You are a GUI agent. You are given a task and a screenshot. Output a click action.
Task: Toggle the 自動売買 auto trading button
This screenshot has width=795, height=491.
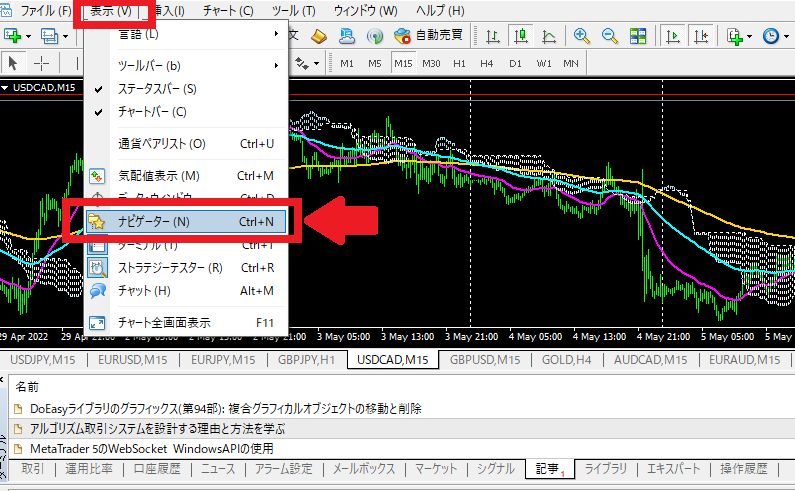click(x=429, y=35)
